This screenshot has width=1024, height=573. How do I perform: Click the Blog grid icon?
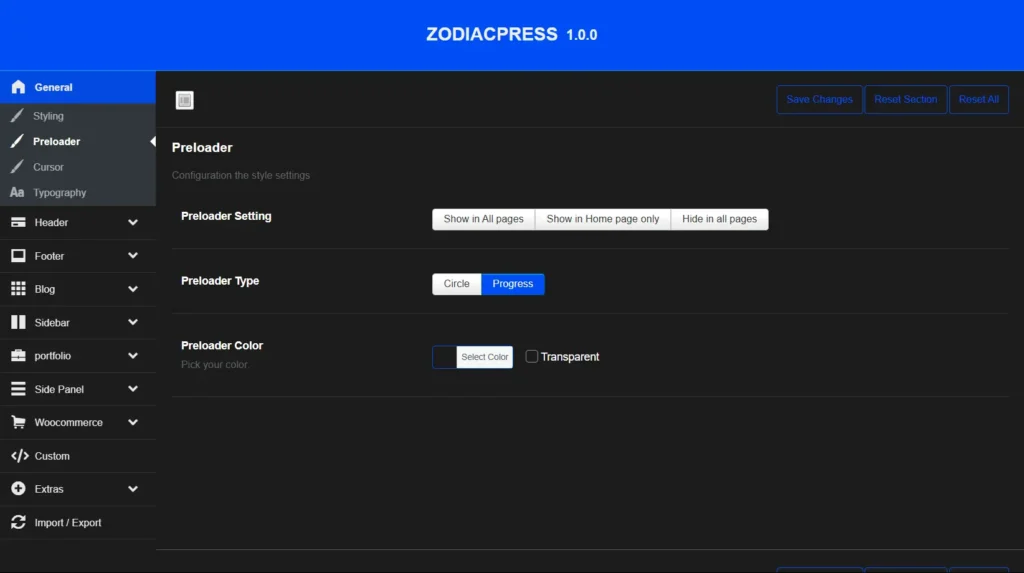[18, 289]
